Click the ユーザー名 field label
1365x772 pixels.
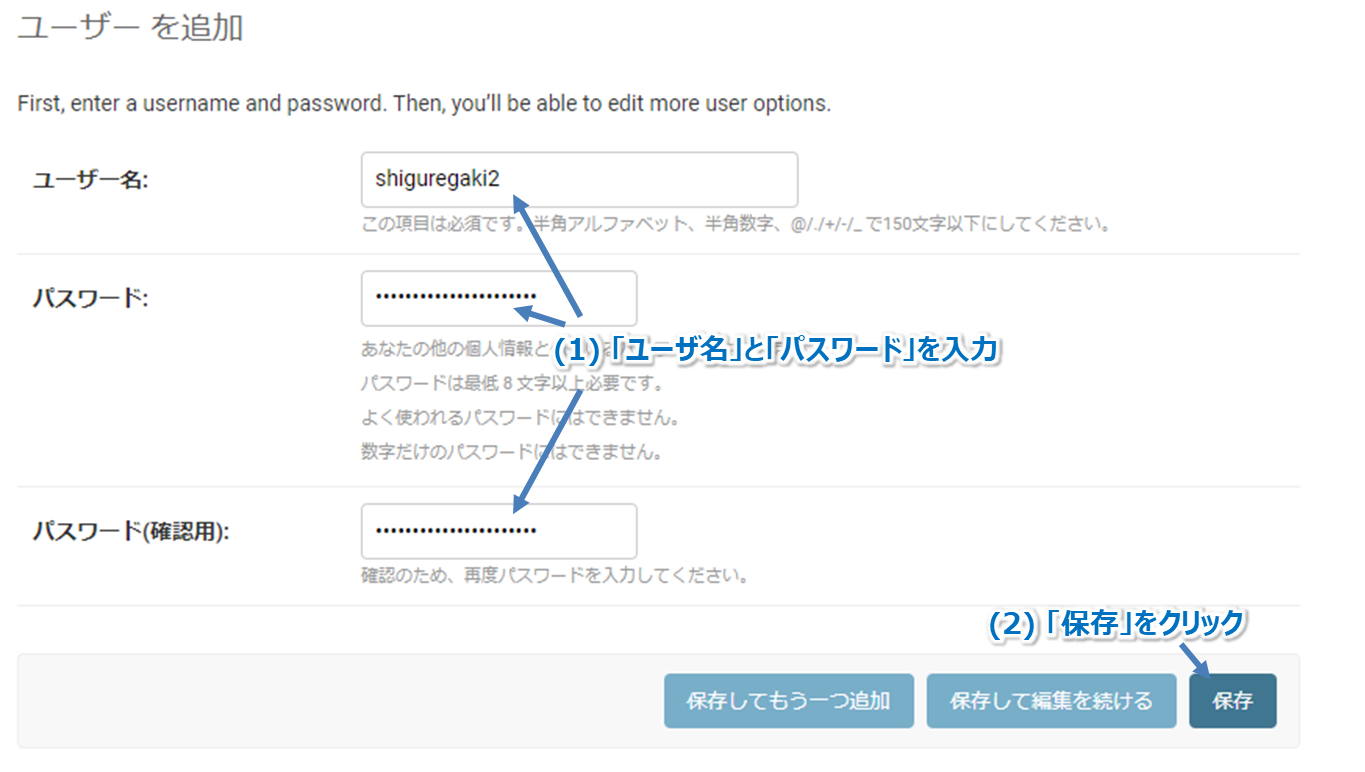91,181
